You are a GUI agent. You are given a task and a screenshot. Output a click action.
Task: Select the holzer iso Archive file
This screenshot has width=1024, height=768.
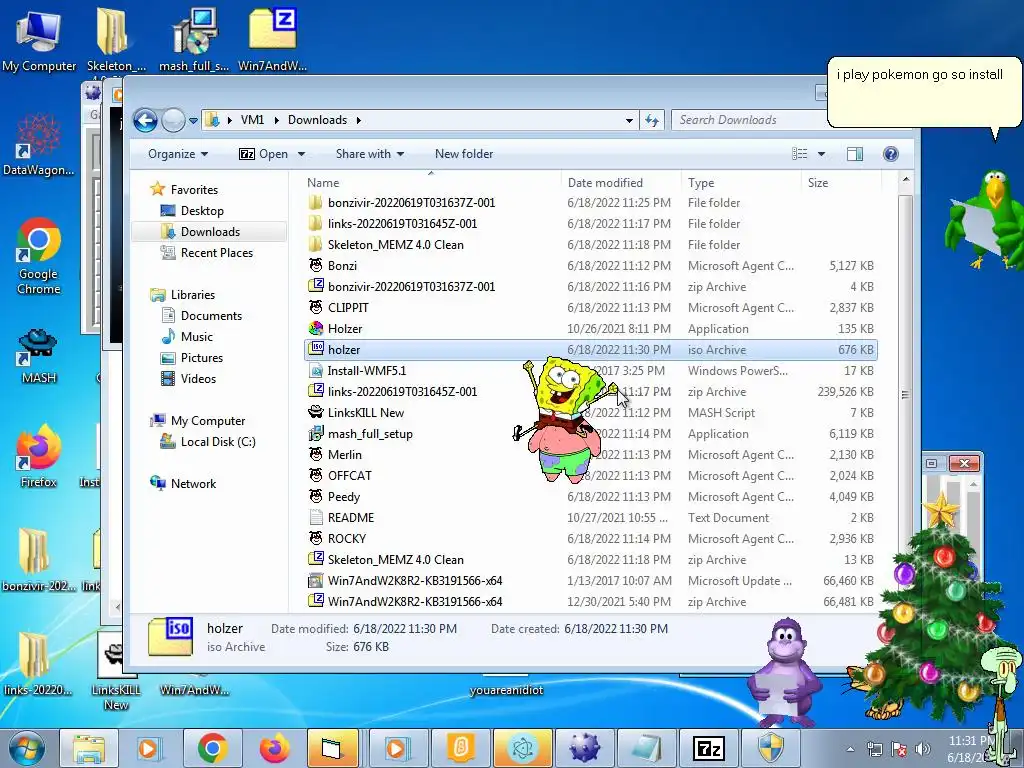590,350
